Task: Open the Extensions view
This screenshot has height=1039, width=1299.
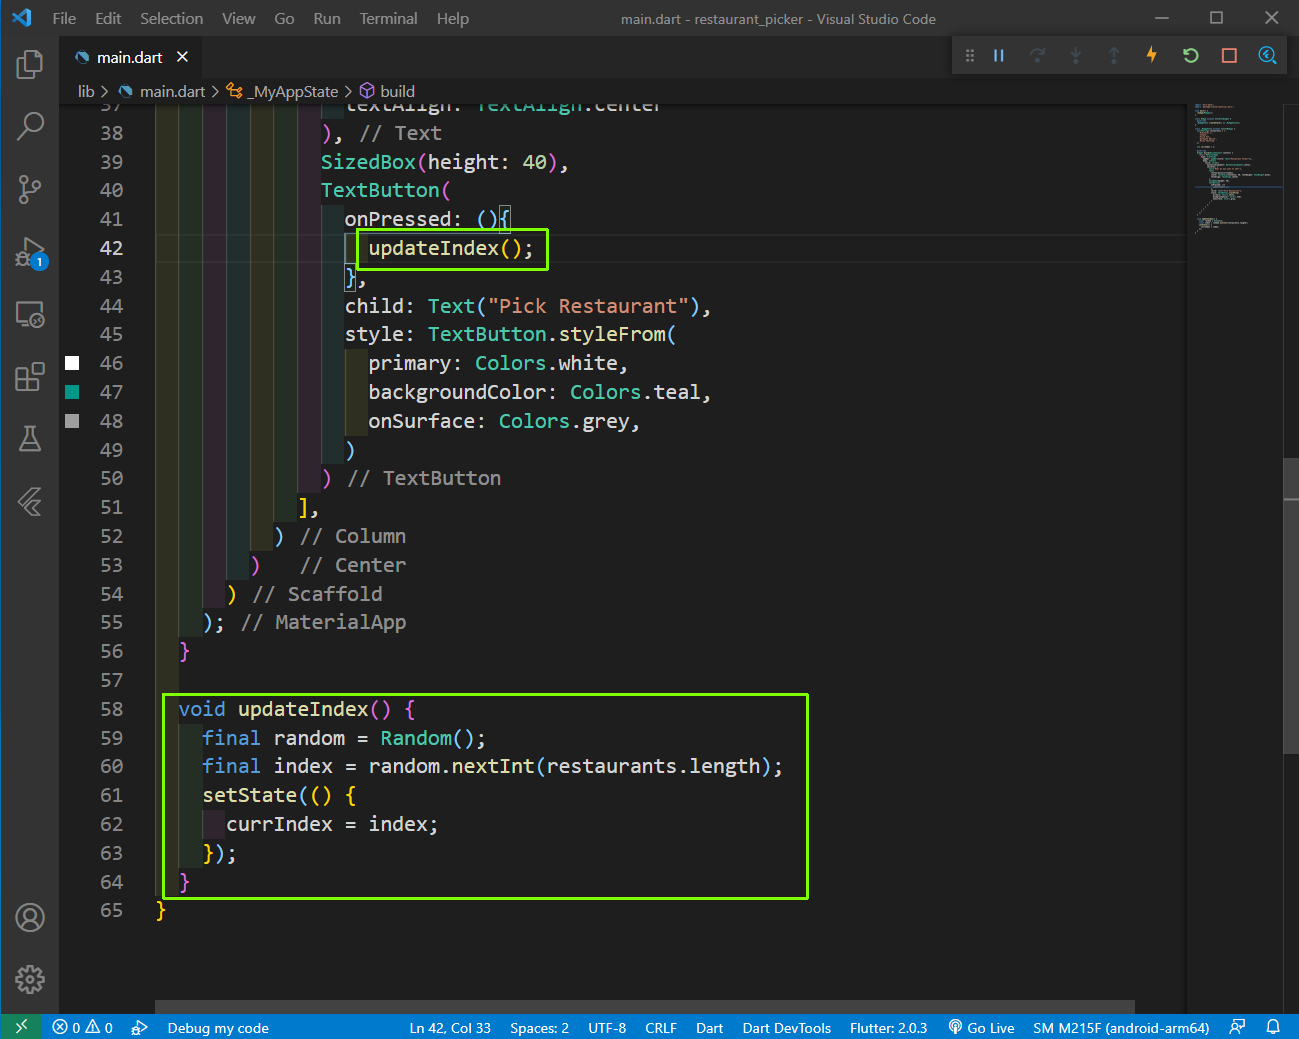Action: point(30,377)
